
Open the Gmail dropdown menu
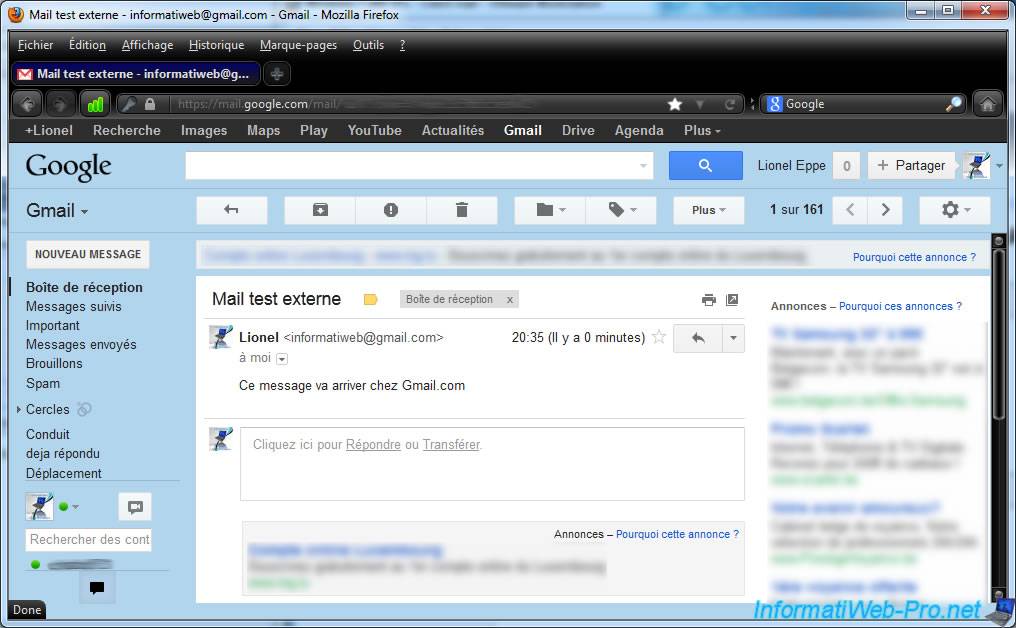[x=57, y=211]
